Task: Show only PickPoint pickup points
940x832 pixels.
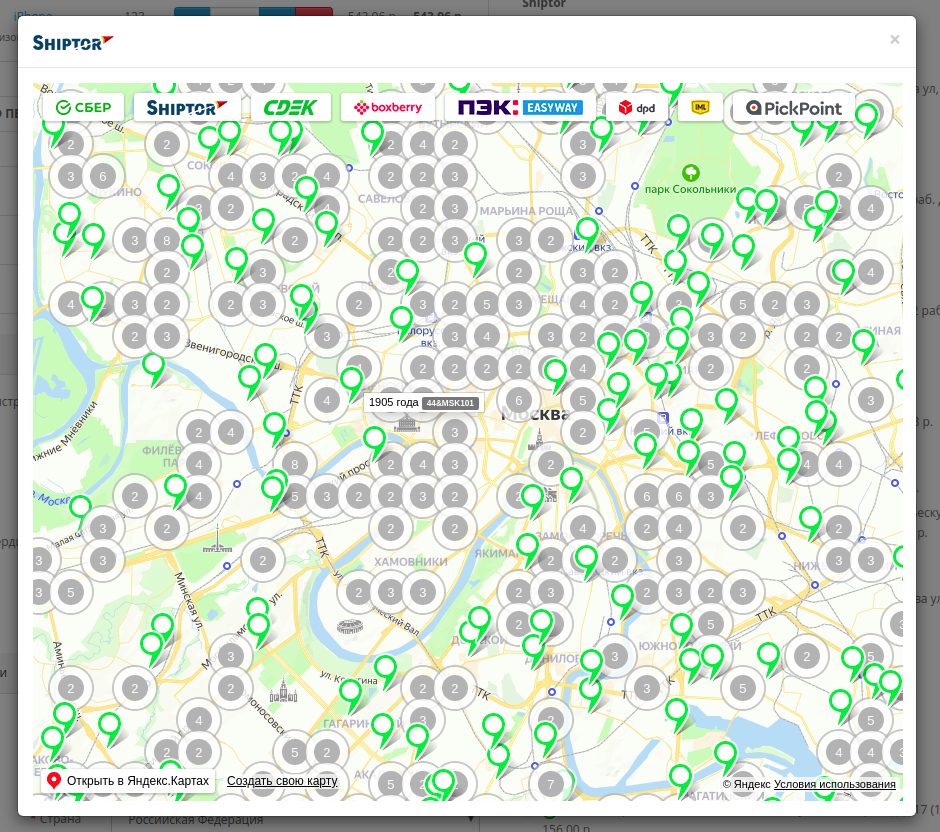Action: coord(794,108)
